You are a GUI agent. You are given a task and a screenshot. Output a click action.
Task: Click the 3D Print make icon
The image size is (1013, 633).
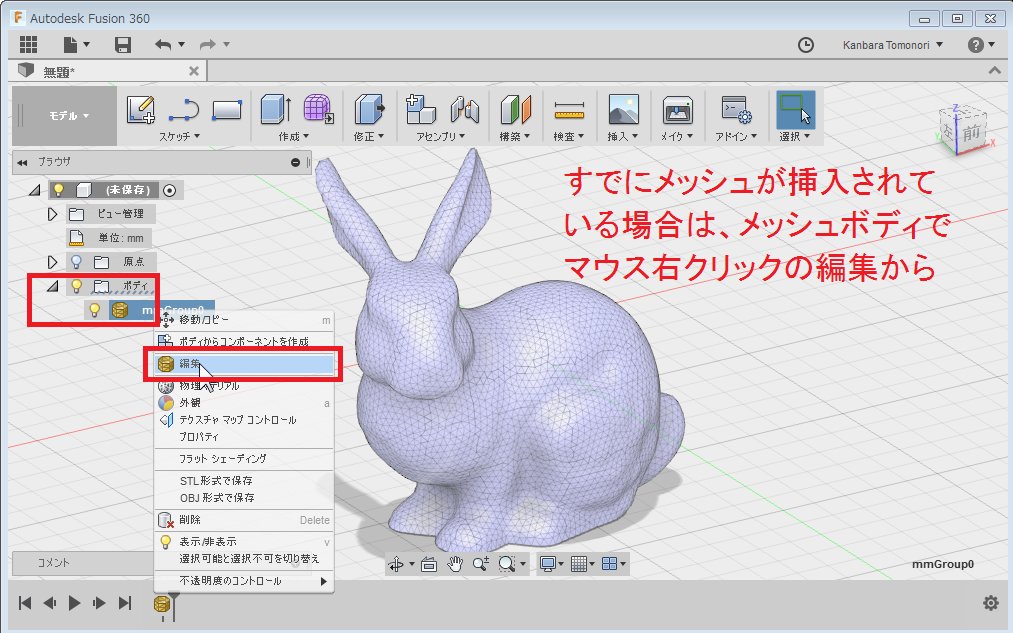[x=677, y=110]
